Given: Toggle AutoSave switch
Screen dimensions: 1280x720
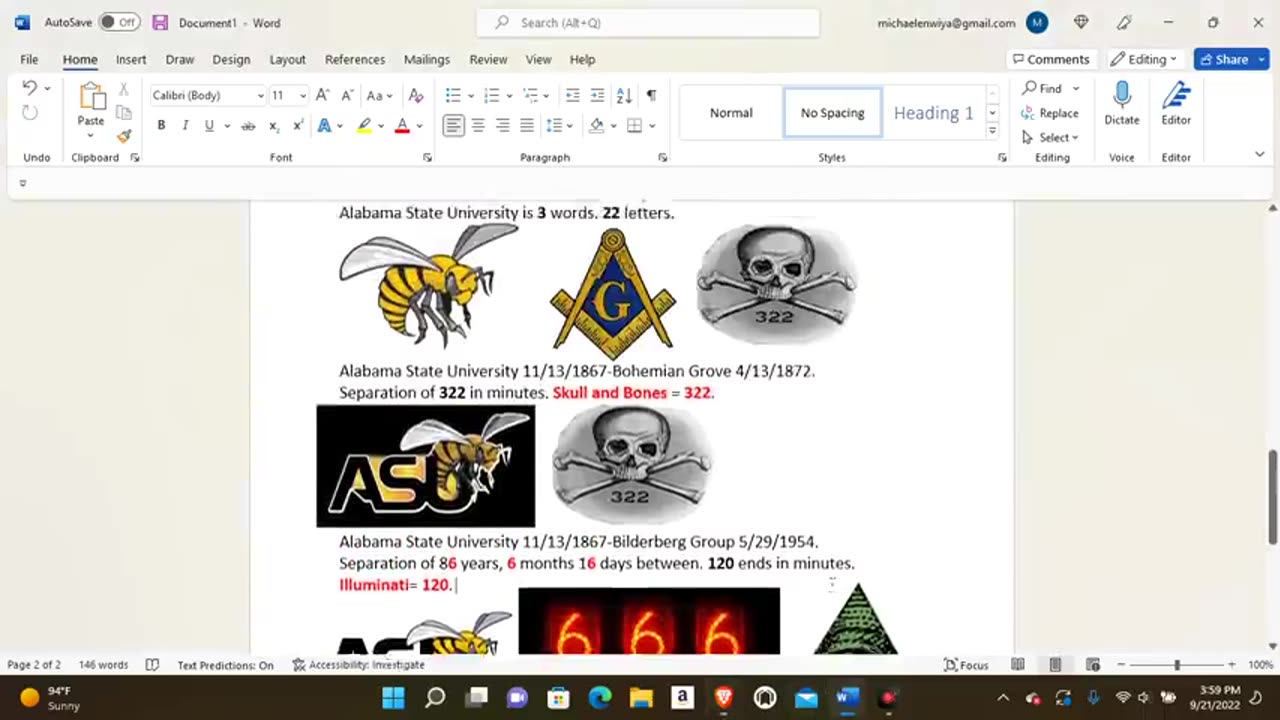Looking at the screenshot, I should click(x=119, y=22).
